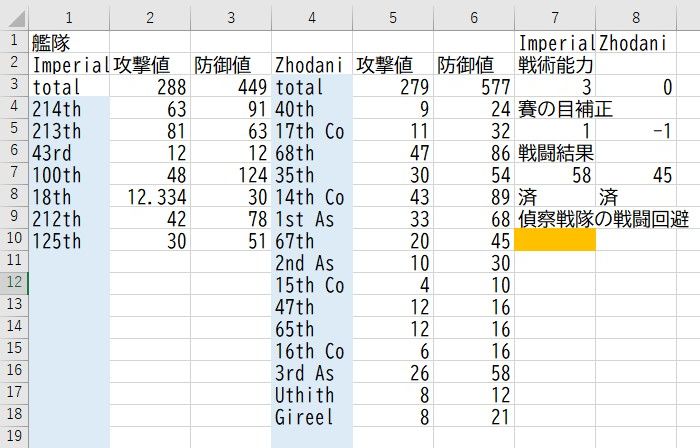Click the 214th fleet name cell
The image size is (700, 448).
69,108
